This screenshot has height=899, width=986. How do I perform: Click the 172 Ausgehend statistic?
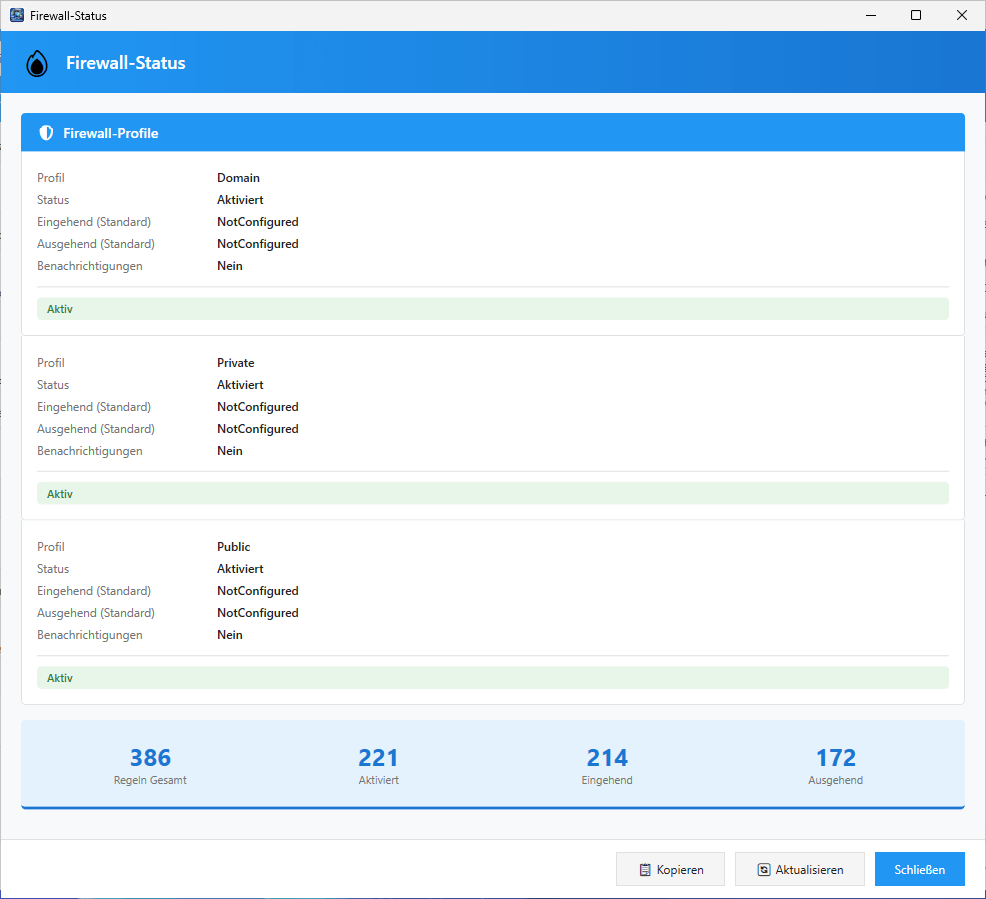(835, 765)
